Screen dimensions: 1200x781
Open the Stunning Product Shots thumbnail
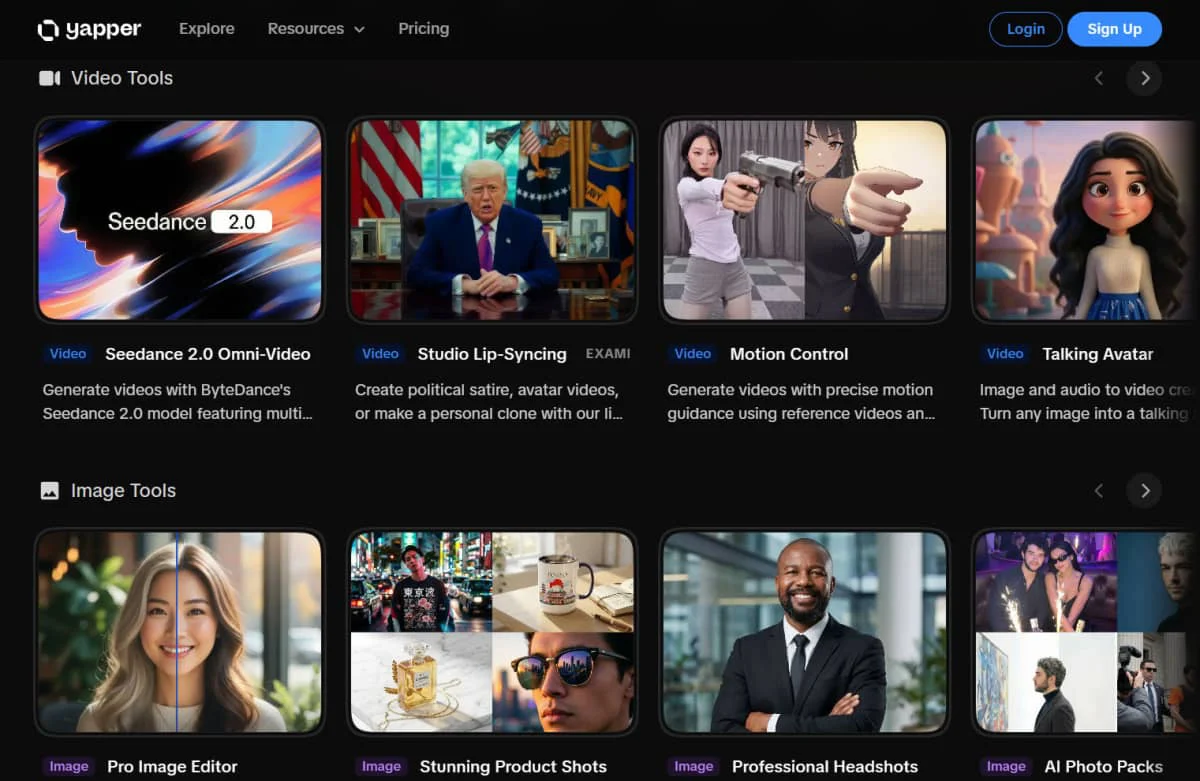click(492, 632)
